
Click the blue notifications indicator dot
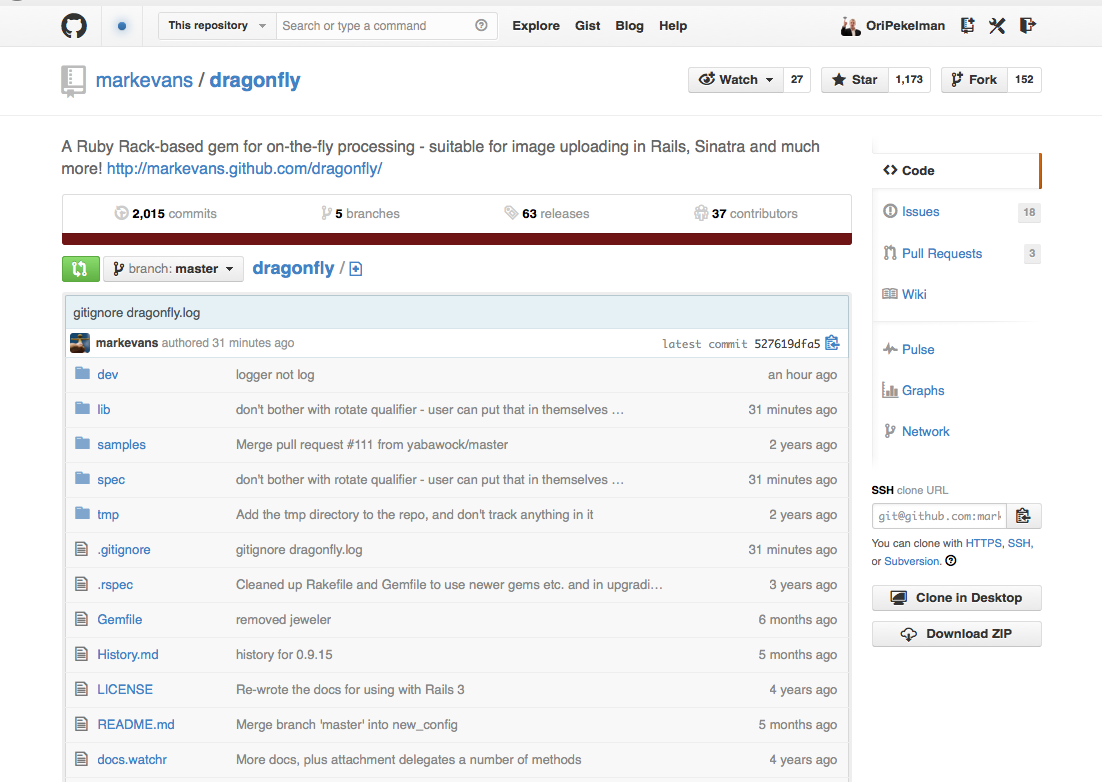click(122, 26)
